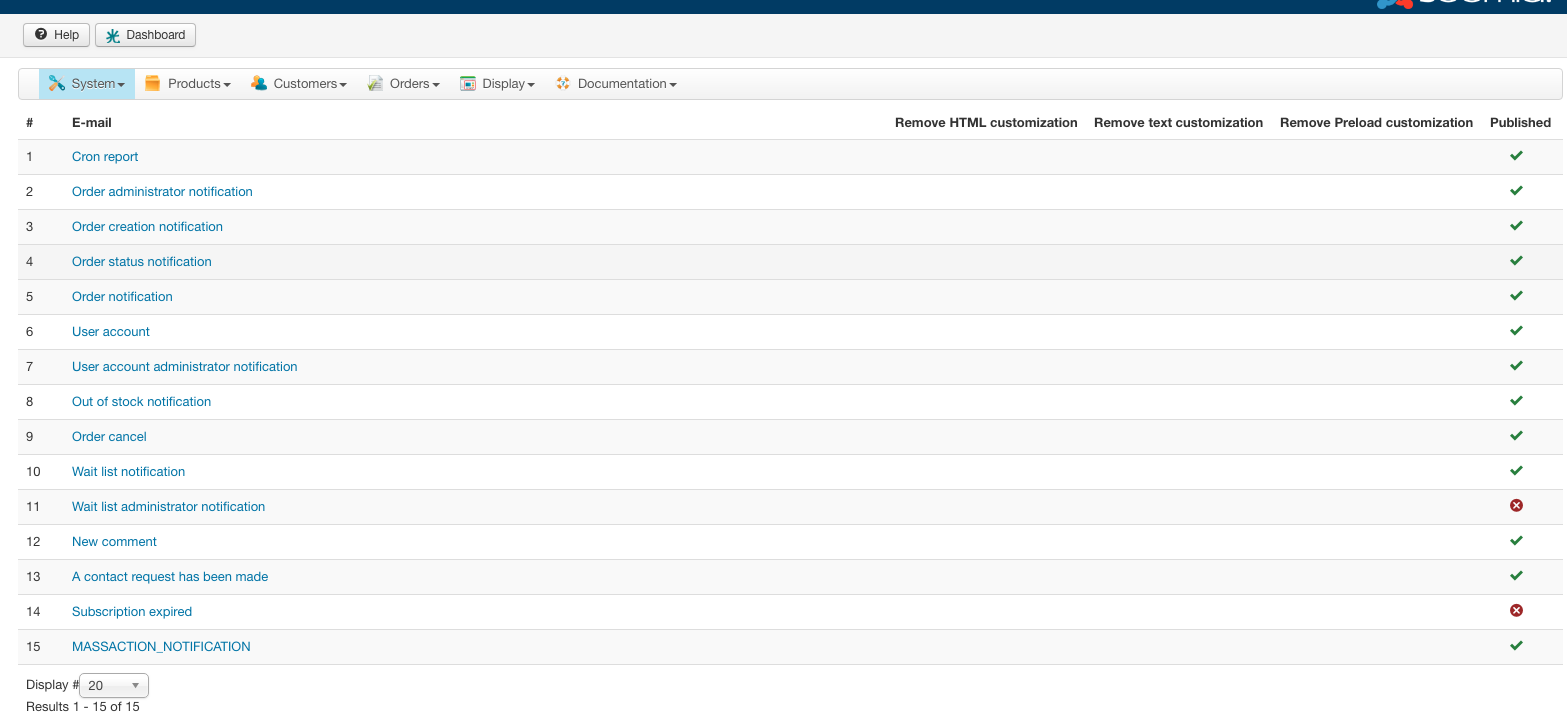Open the New comment e-mail

pyautogui.click(x=114, y=542)
